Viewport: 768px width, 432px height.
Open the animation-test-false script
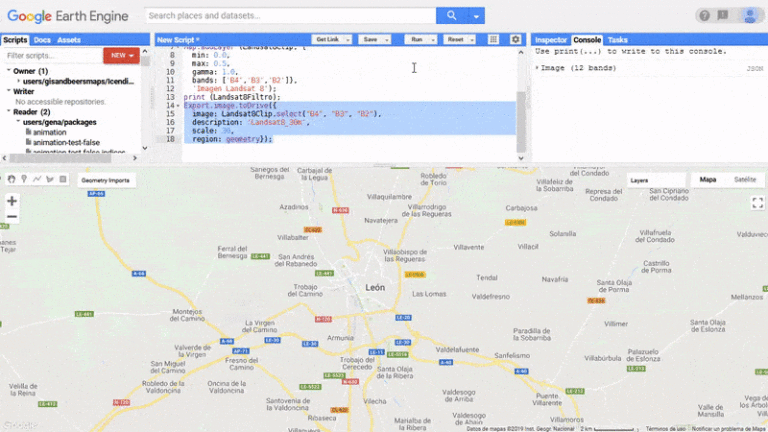(66, 143)
